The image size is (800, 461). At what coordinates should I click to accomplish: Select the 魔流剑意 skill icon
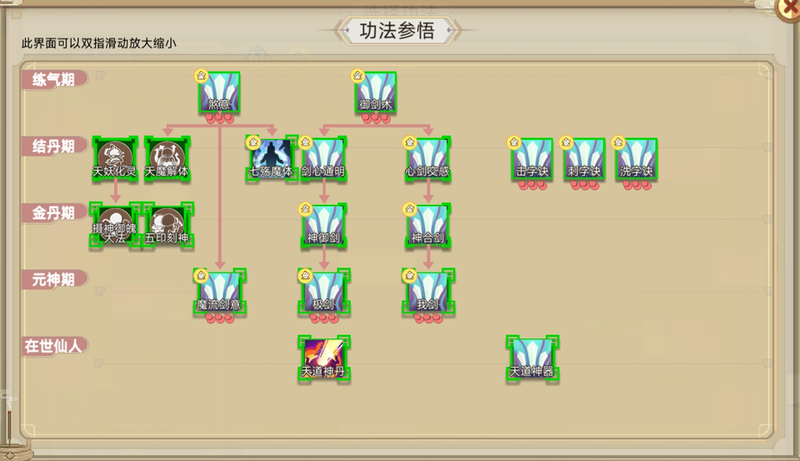pyautogui.click(x=219, y=292)
